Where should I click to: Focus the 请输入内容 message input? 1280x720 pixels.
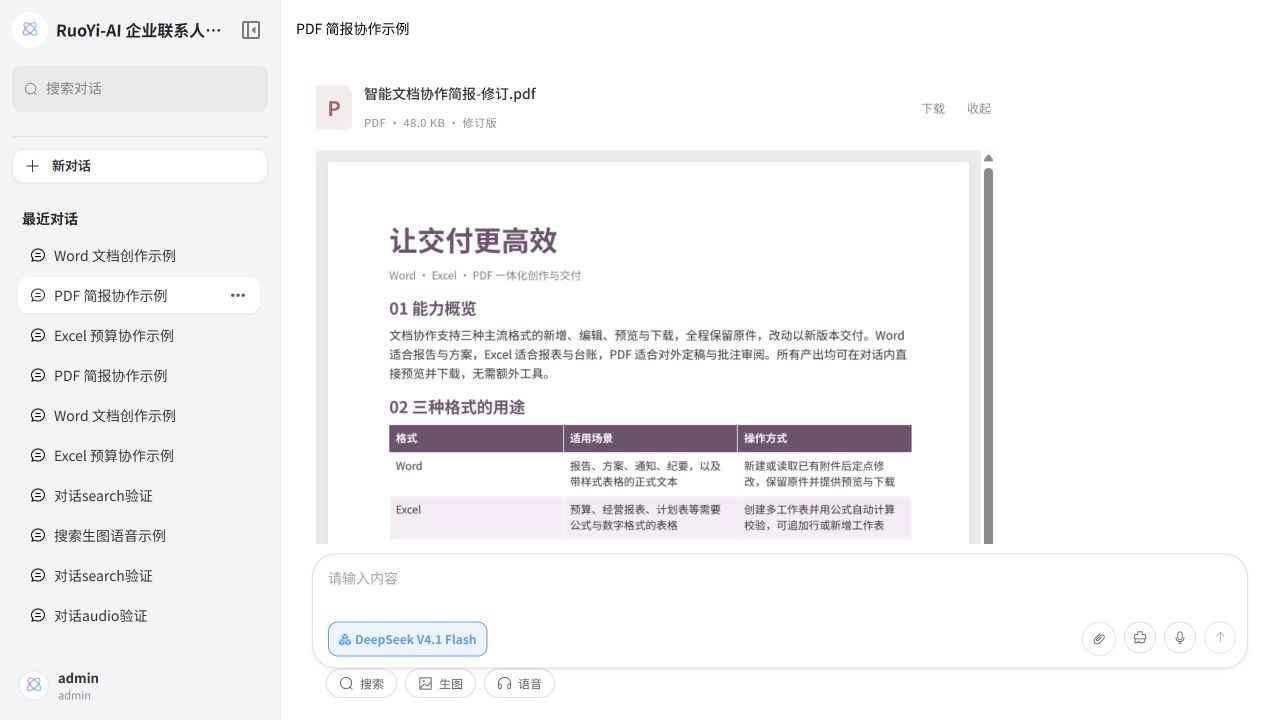(x=780, y=579)
